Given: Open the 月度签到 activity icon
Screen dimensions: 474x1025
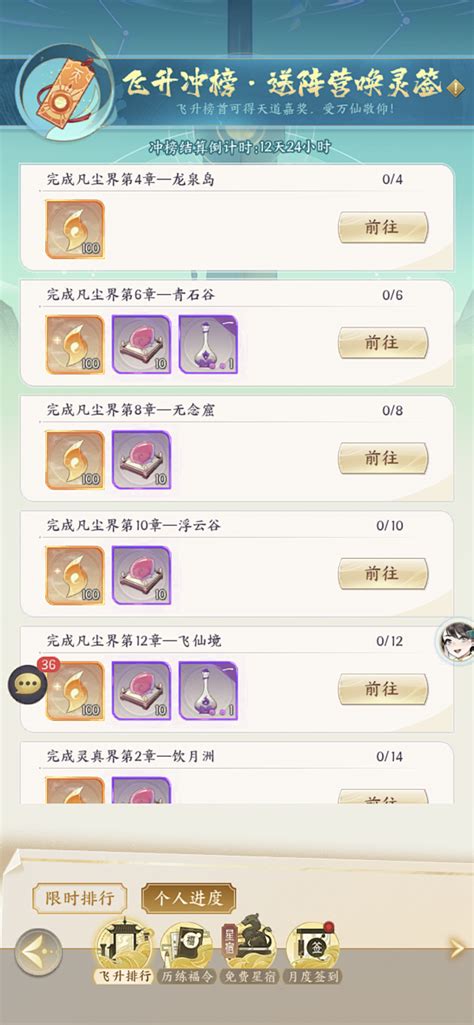Looking at the screenshot, I should [x=314, y=952].
